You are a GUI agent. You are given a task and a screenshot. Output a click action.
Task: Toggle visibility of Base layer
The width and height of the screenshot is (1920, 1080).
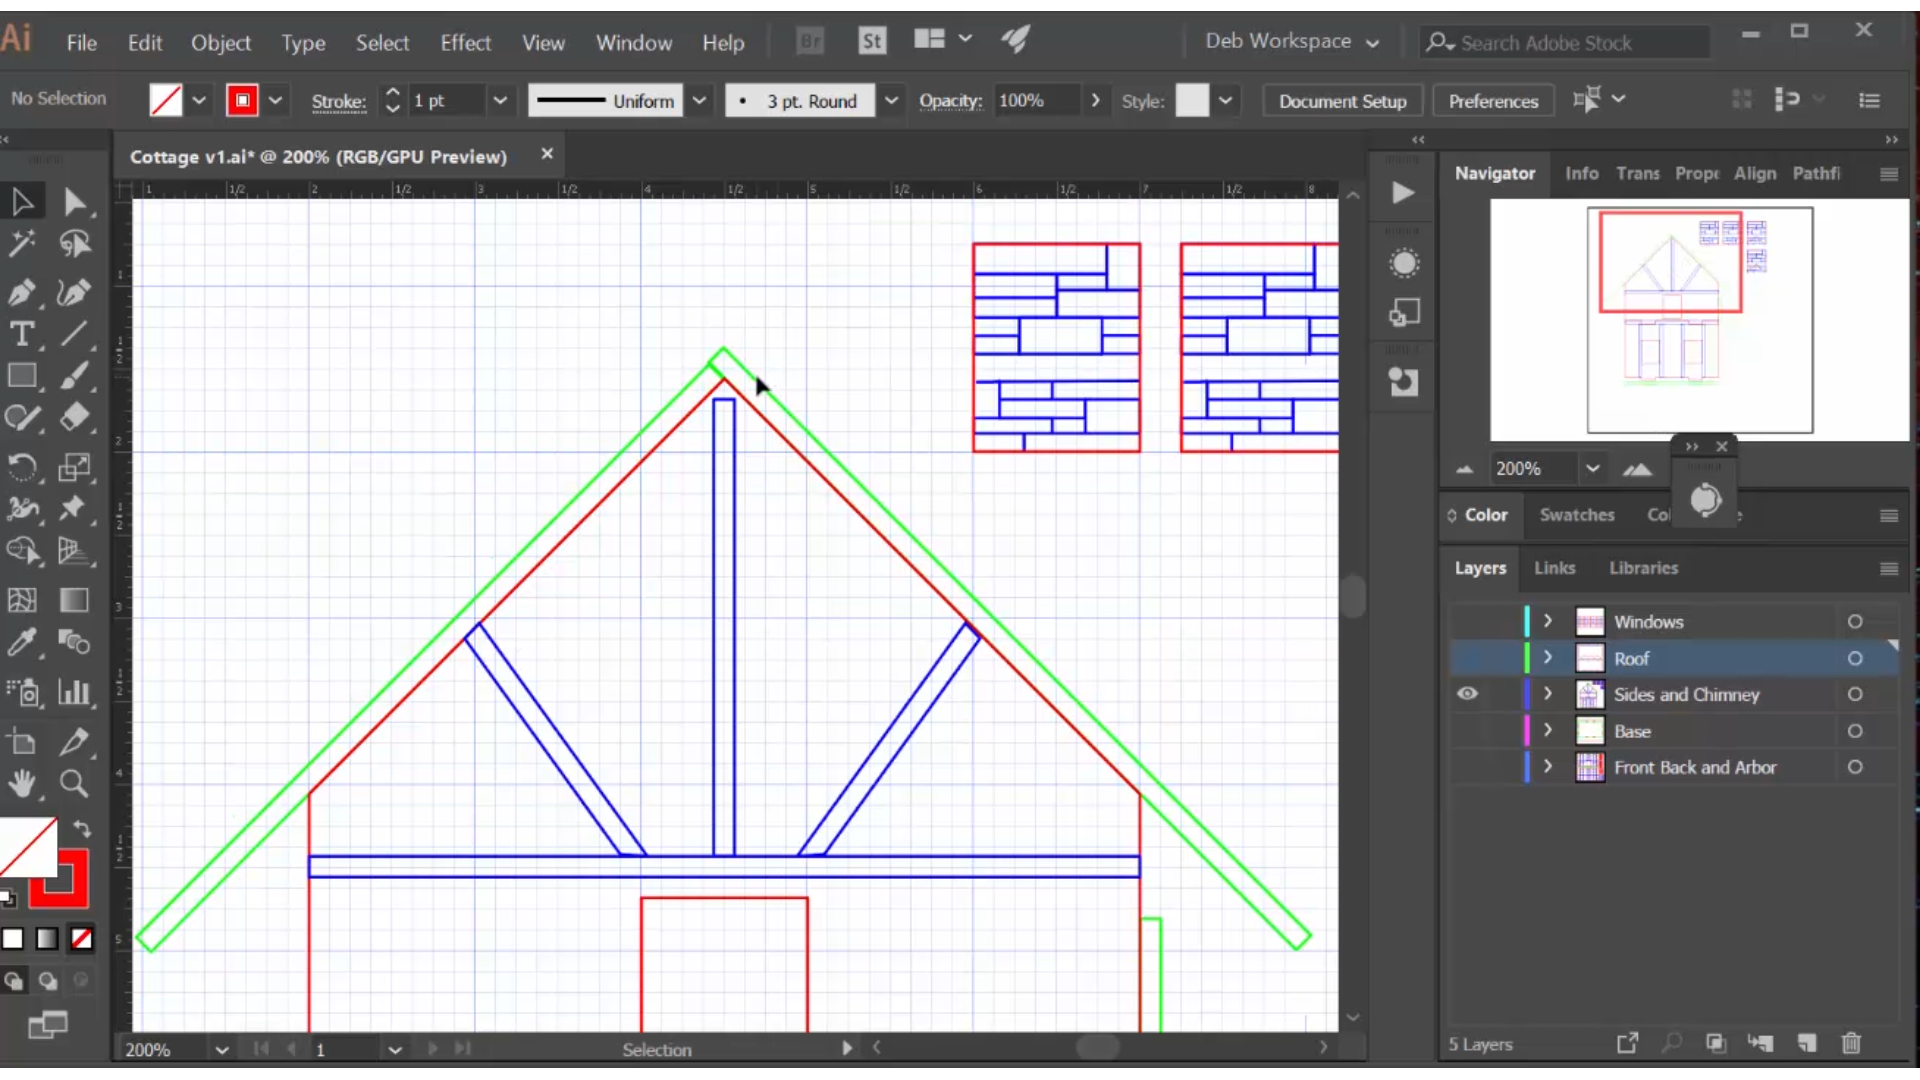click(1468, 731)
